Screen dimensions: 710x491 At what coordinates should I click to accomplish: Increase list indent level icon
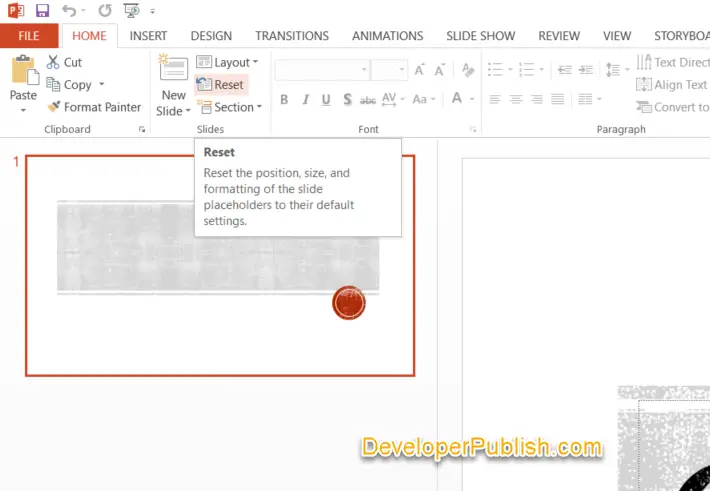(585, 70)
